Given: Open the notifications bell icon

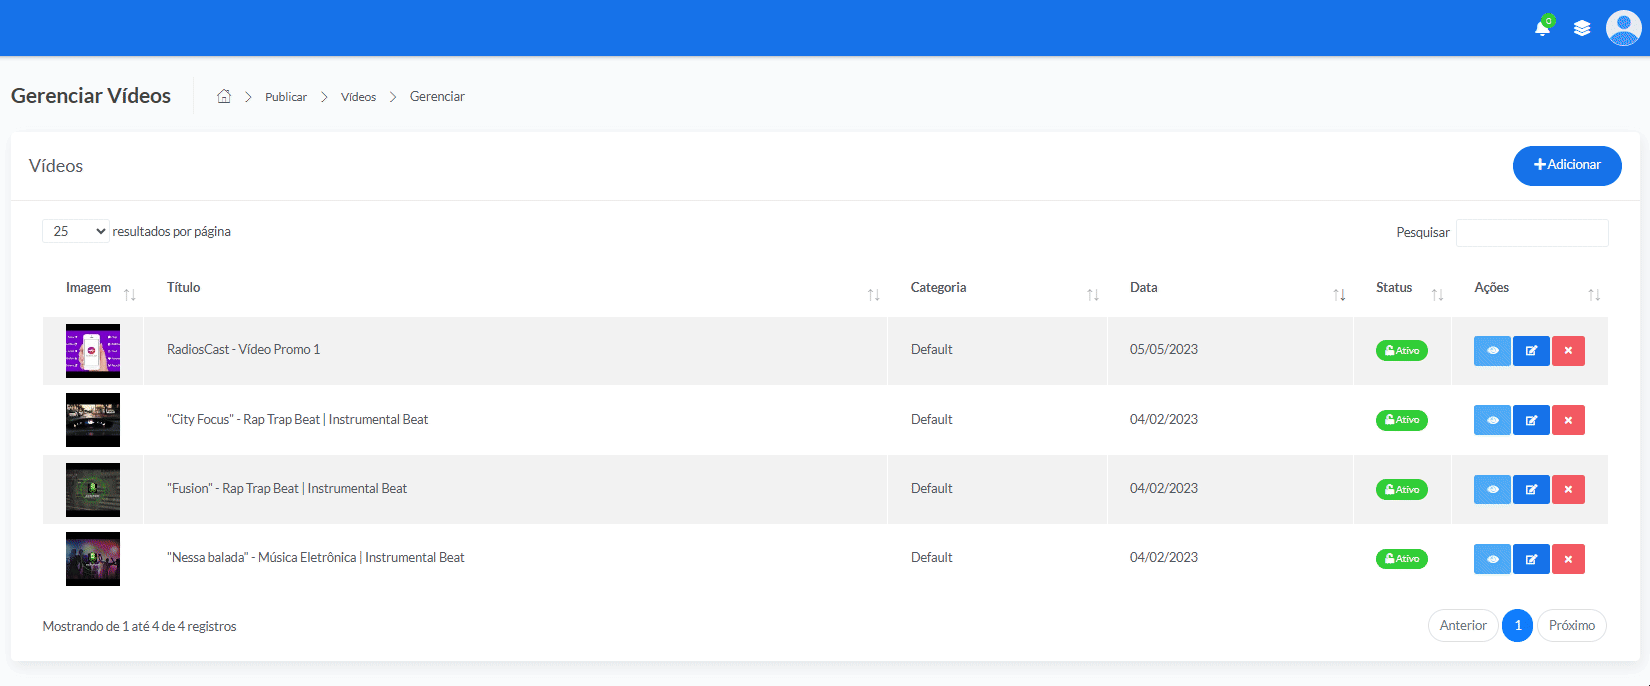Looking at the screenshot, I should (x=1542, y=28).
